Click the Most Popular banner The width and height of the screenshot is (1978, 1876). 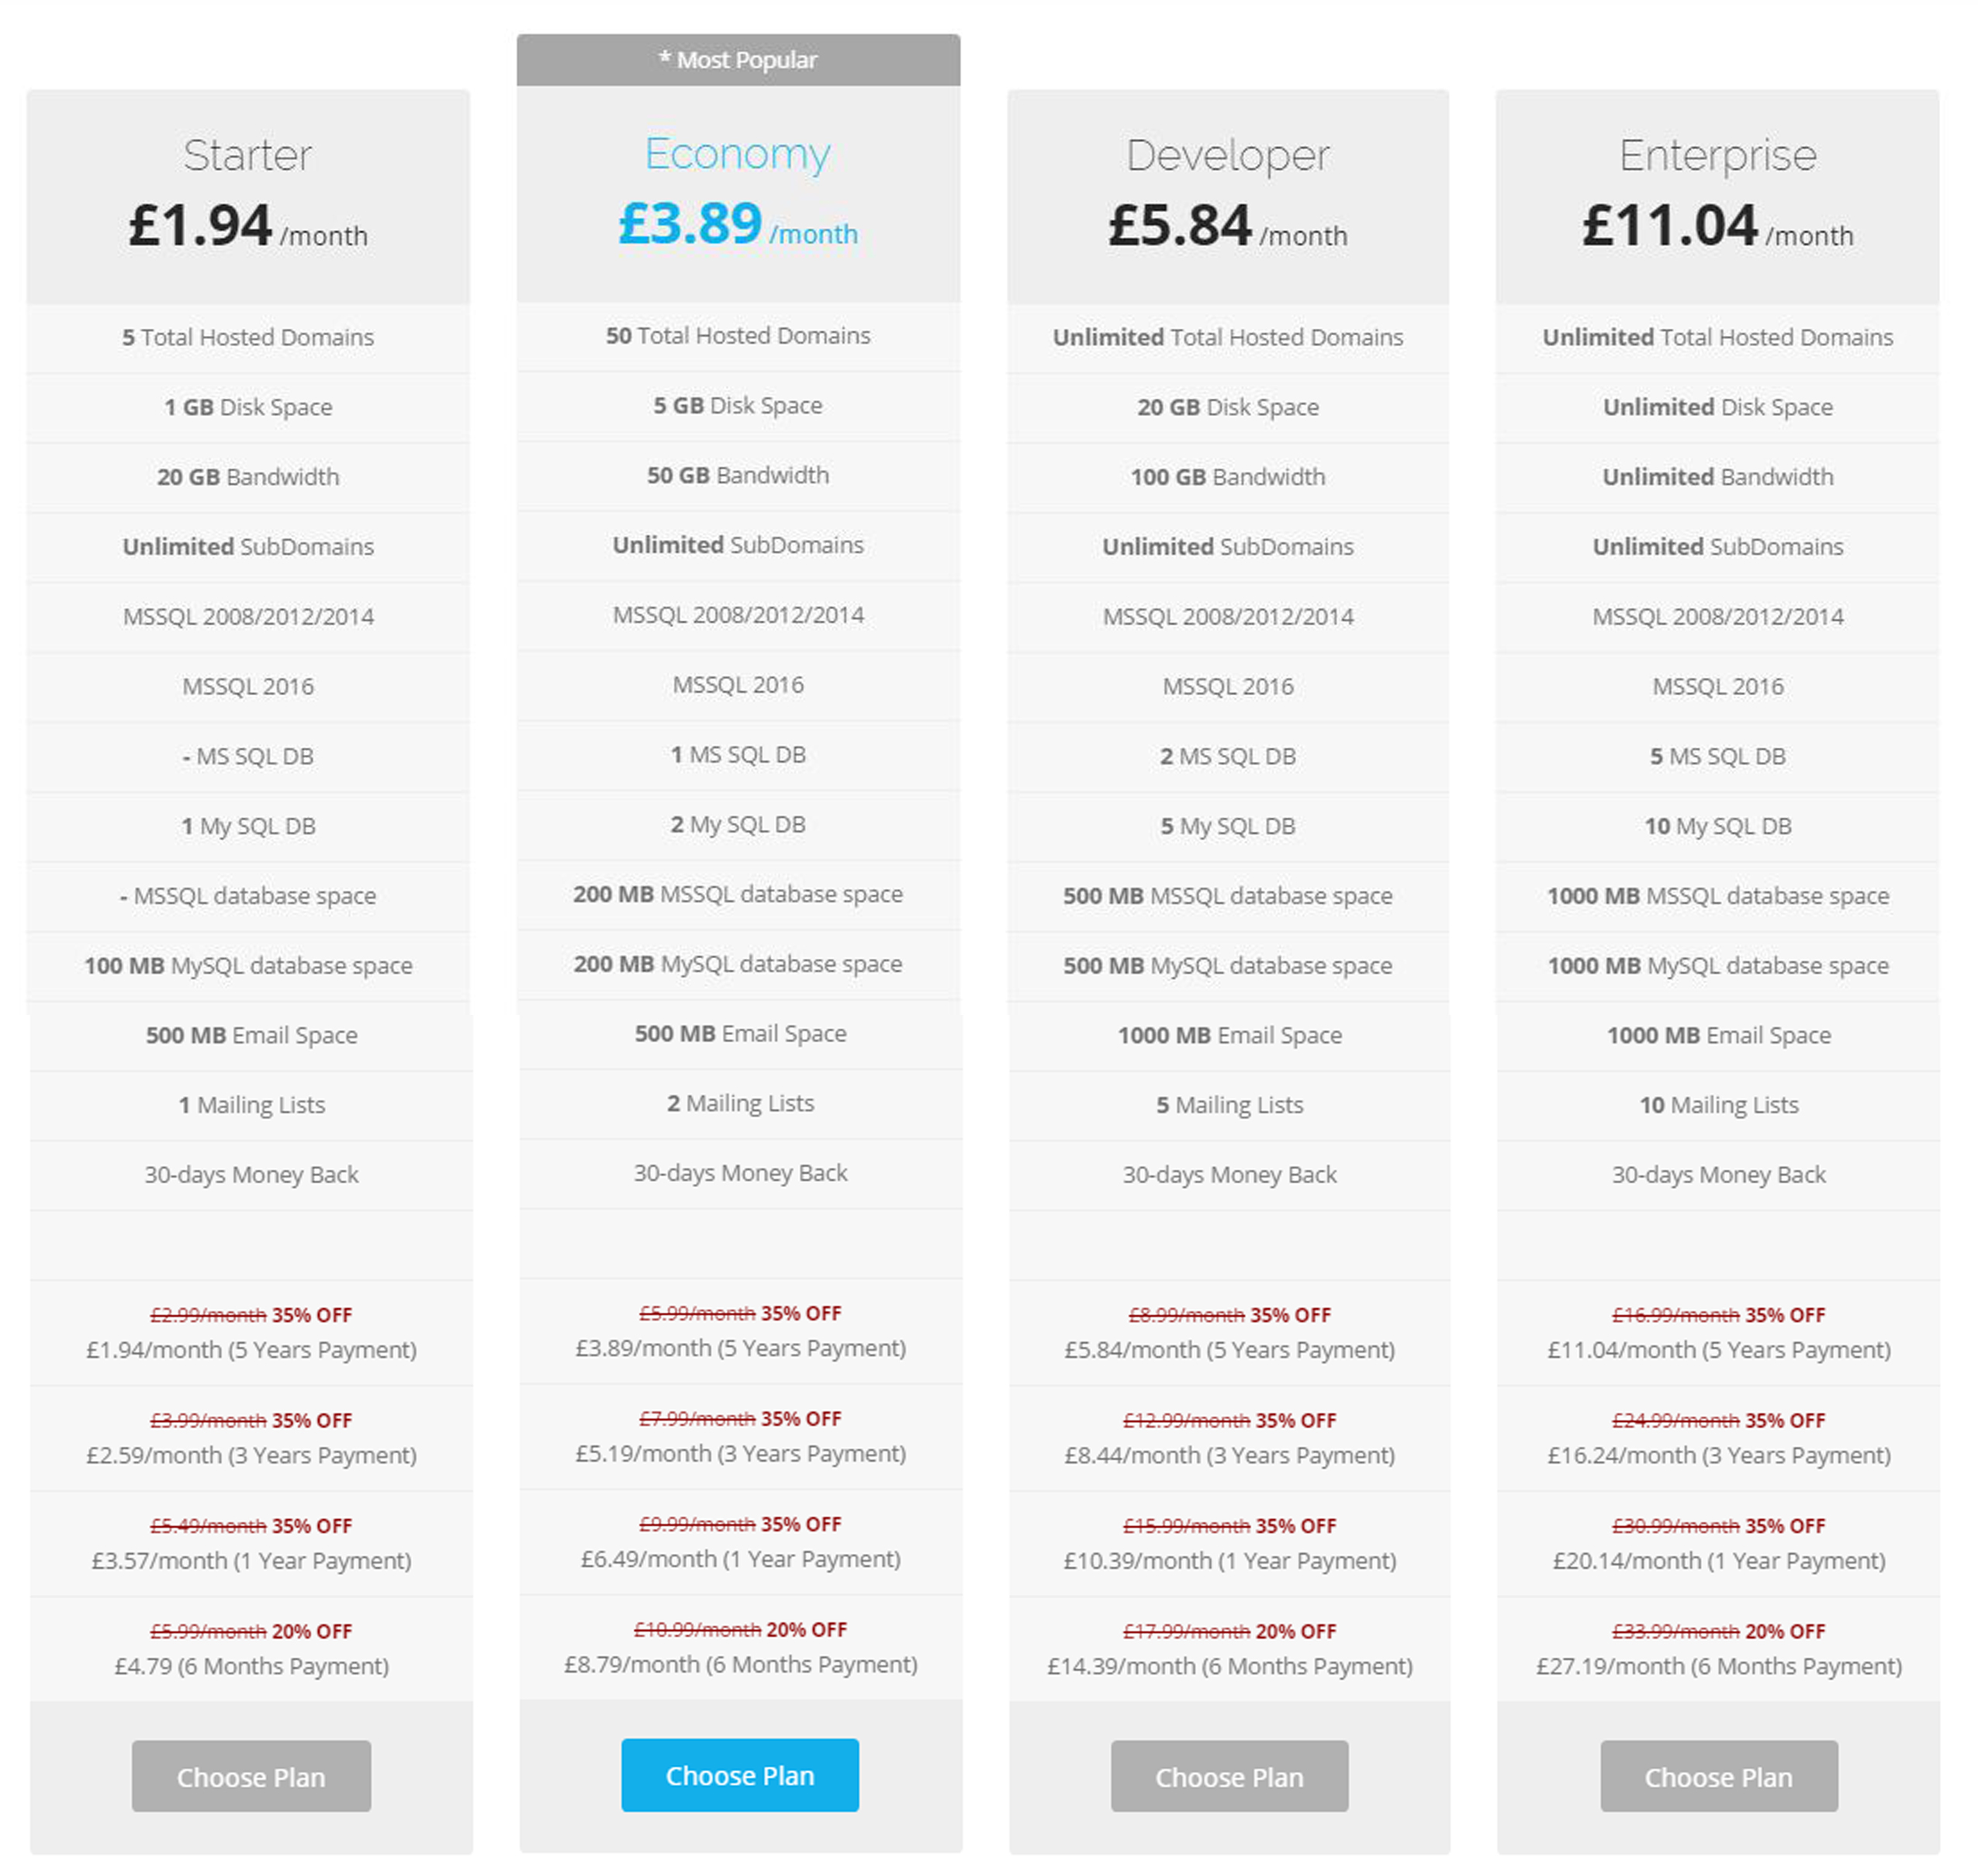(x=738, y=60)
